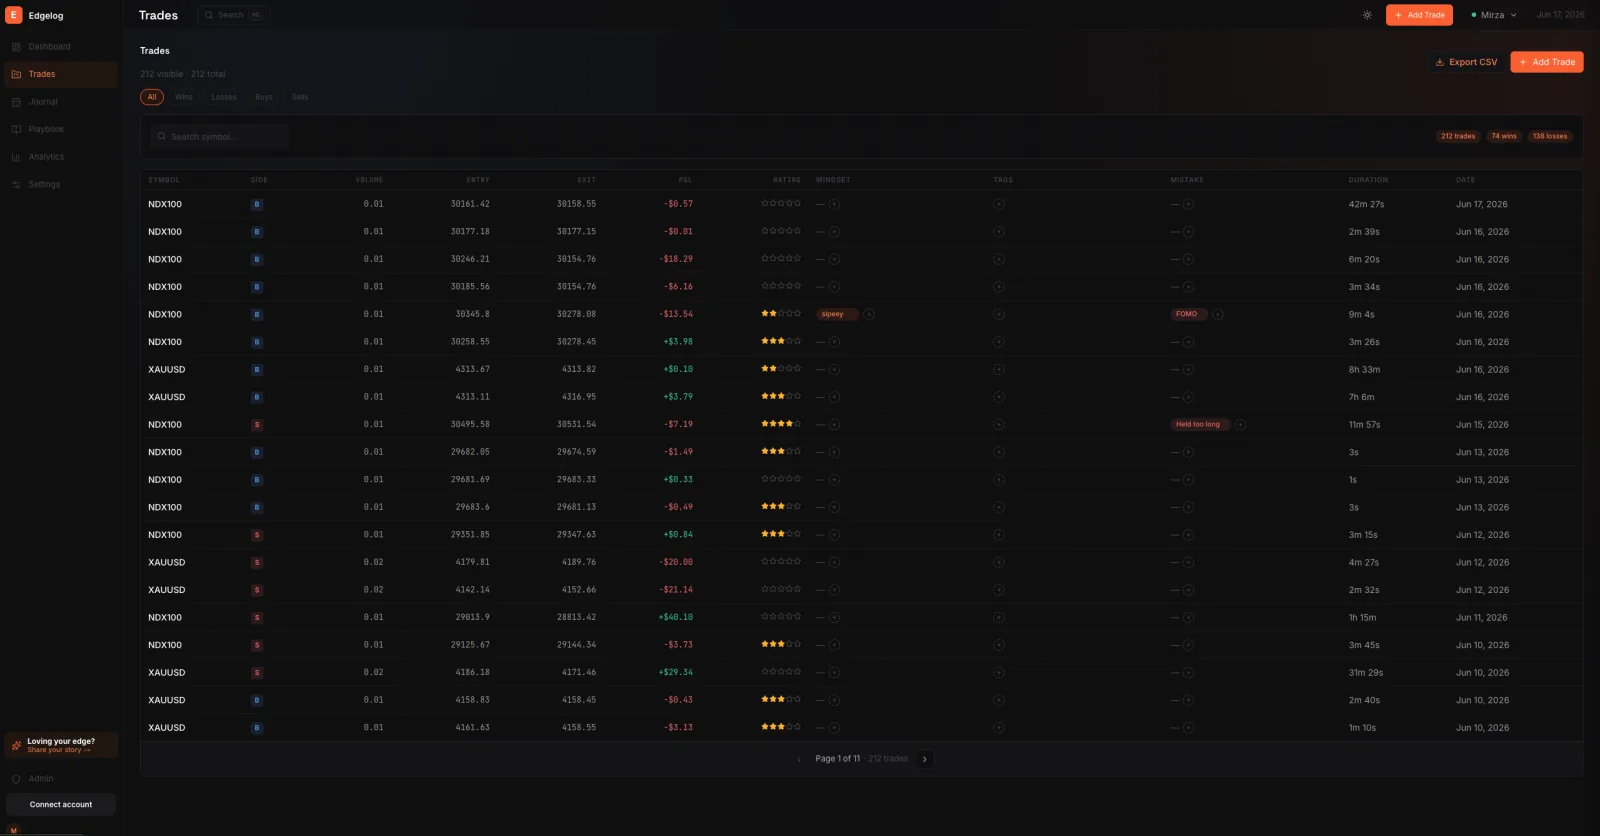This screenshot has height=836, width=1600.
Task: Click the previous page arrow
Action: pyautogui.click(x=799, y=759)
